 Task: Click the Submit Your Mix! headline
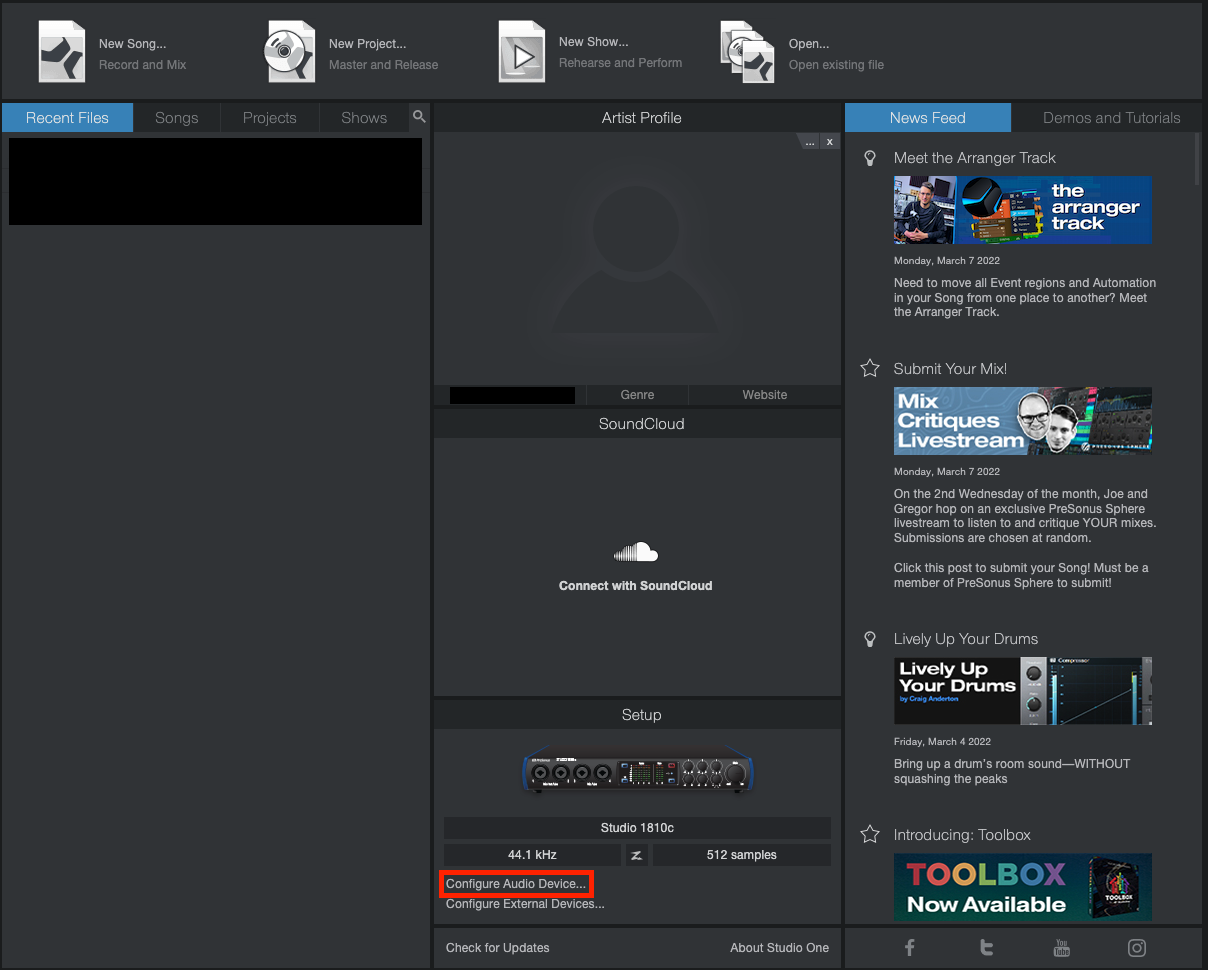[950, 369]
